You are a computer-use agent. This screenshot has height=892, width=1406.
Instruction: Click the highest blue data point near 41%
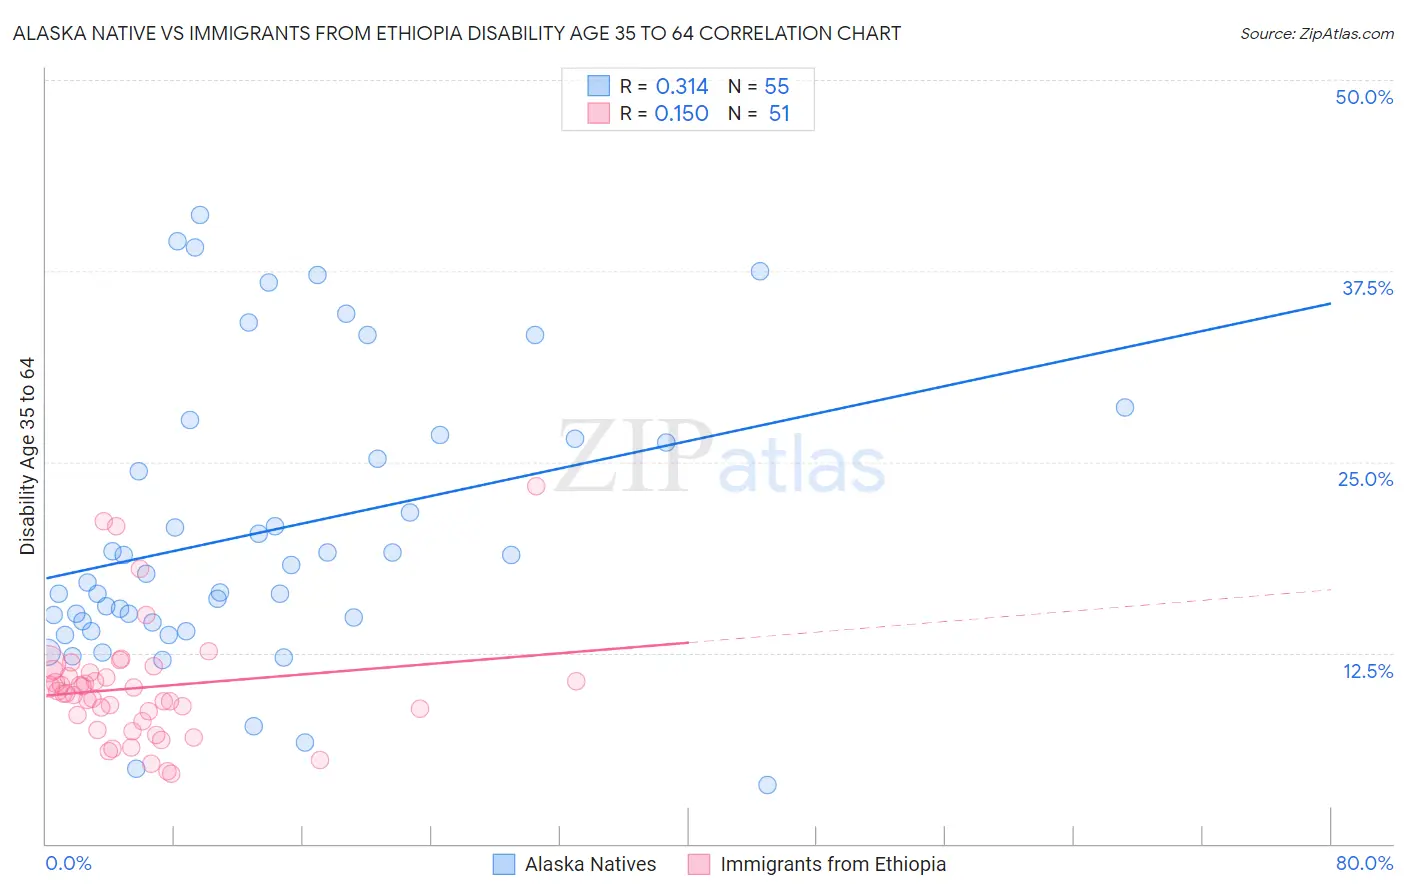[200, 215]
